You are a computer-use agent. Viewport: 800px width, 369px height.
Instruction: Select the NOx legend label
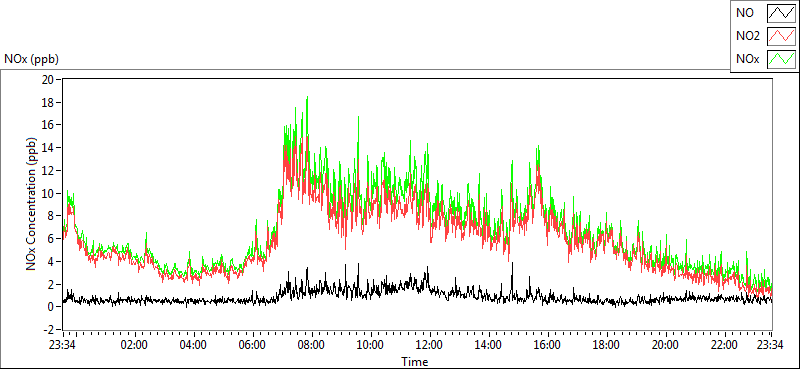point(748,59)
